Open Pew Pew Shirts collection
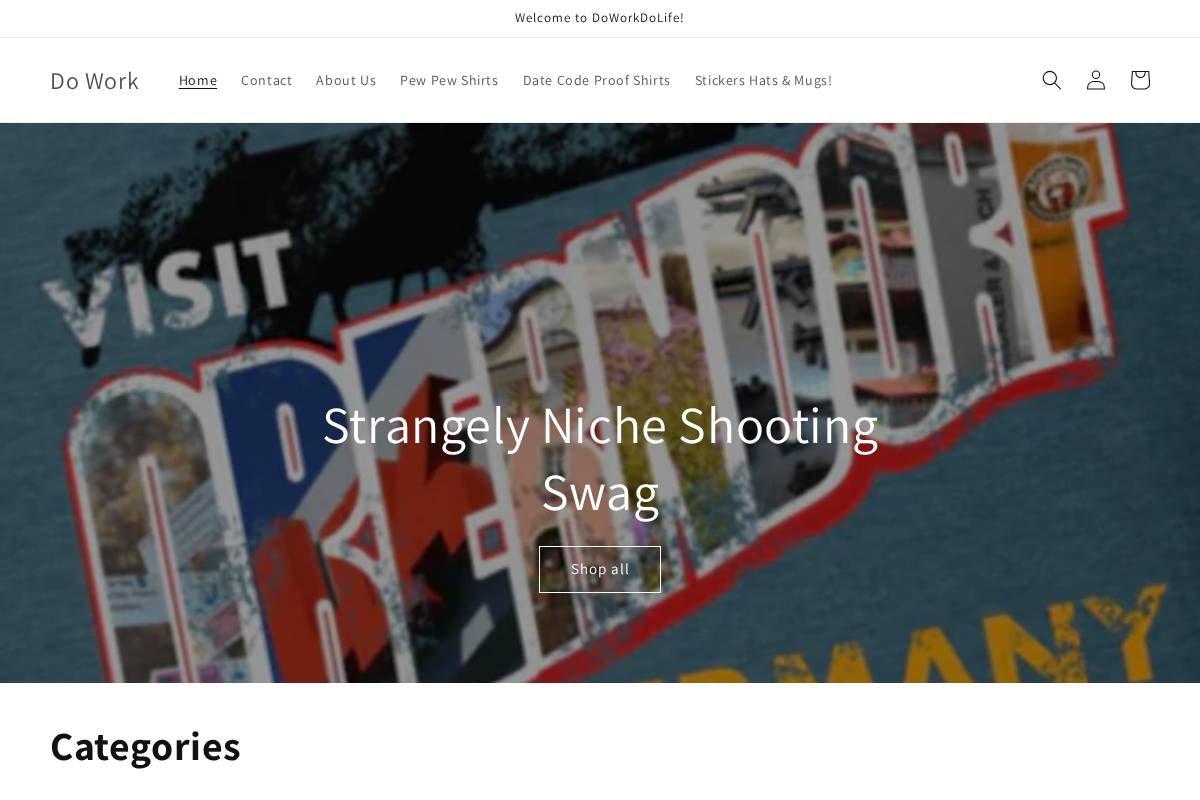1200x800 pixels. [449, 80]
